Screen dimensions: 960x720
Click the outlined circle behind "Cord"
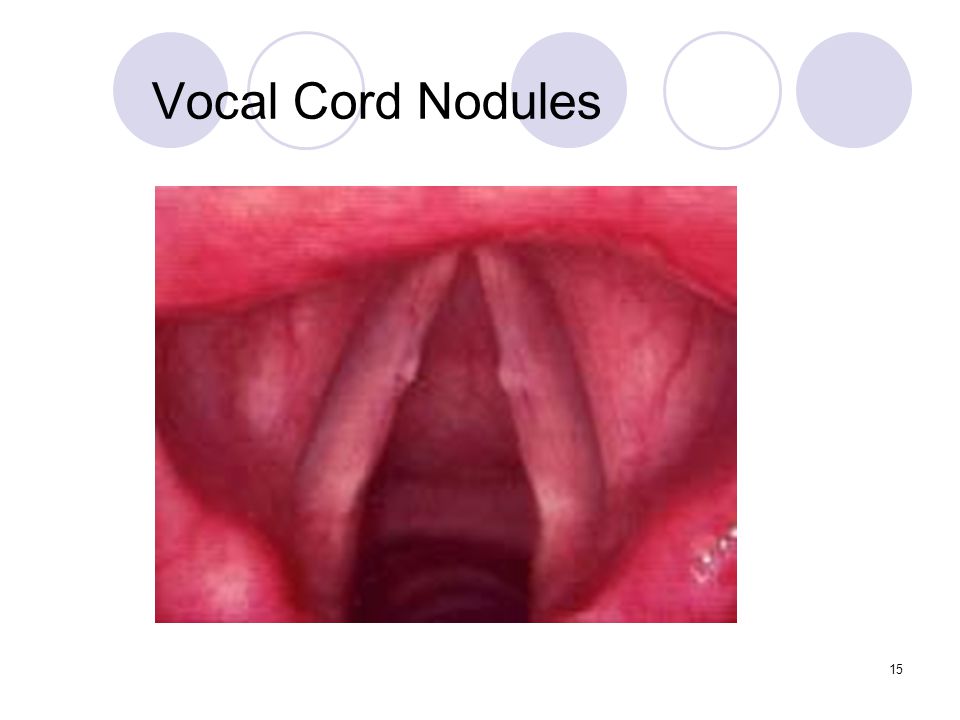coord(306,90)
